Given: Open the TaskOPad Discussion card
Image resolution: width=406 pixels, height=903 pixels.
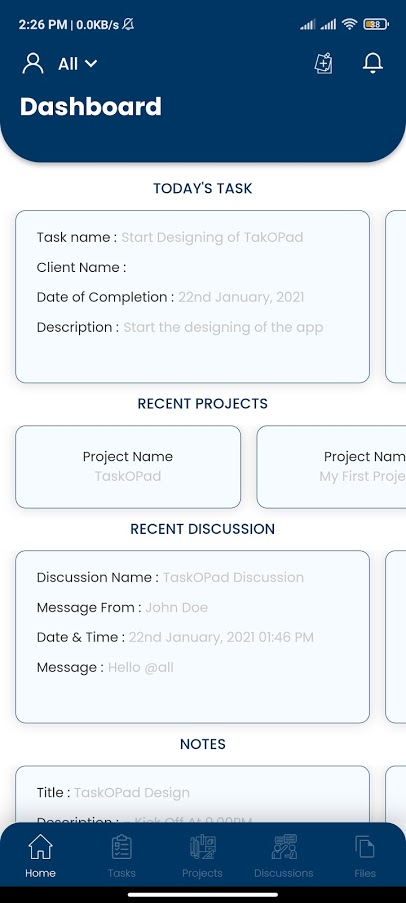Looking at the screenshot, I should [x=192, y=637].
